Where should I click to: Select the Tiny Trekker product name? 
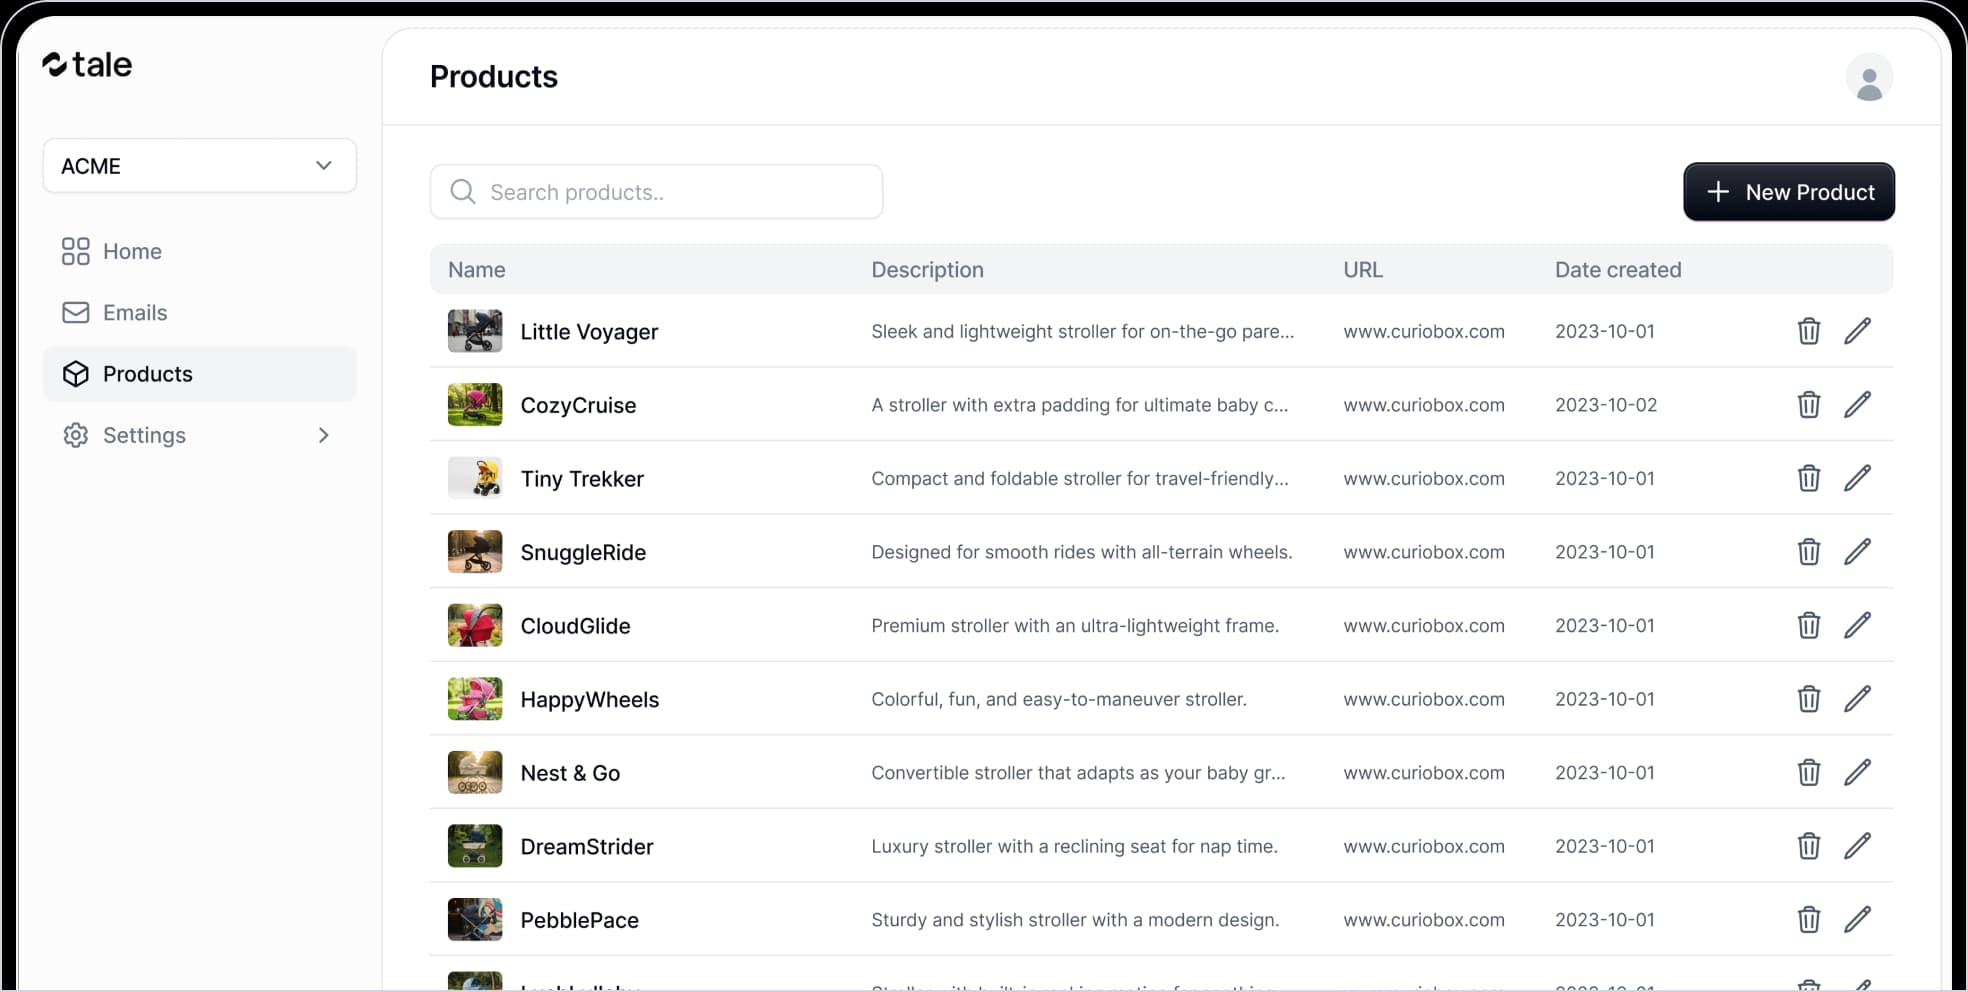(x=582, y=479)
